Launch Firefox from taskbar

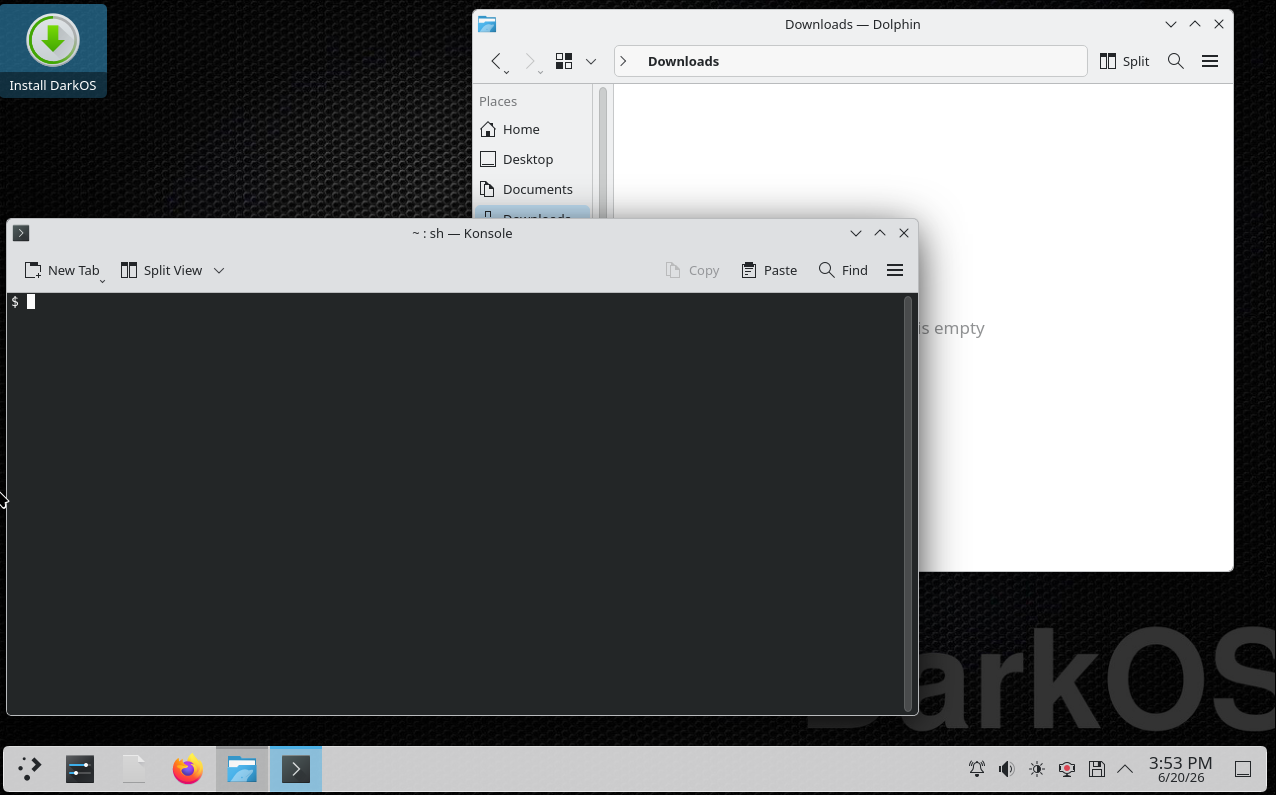pos(188,769)
